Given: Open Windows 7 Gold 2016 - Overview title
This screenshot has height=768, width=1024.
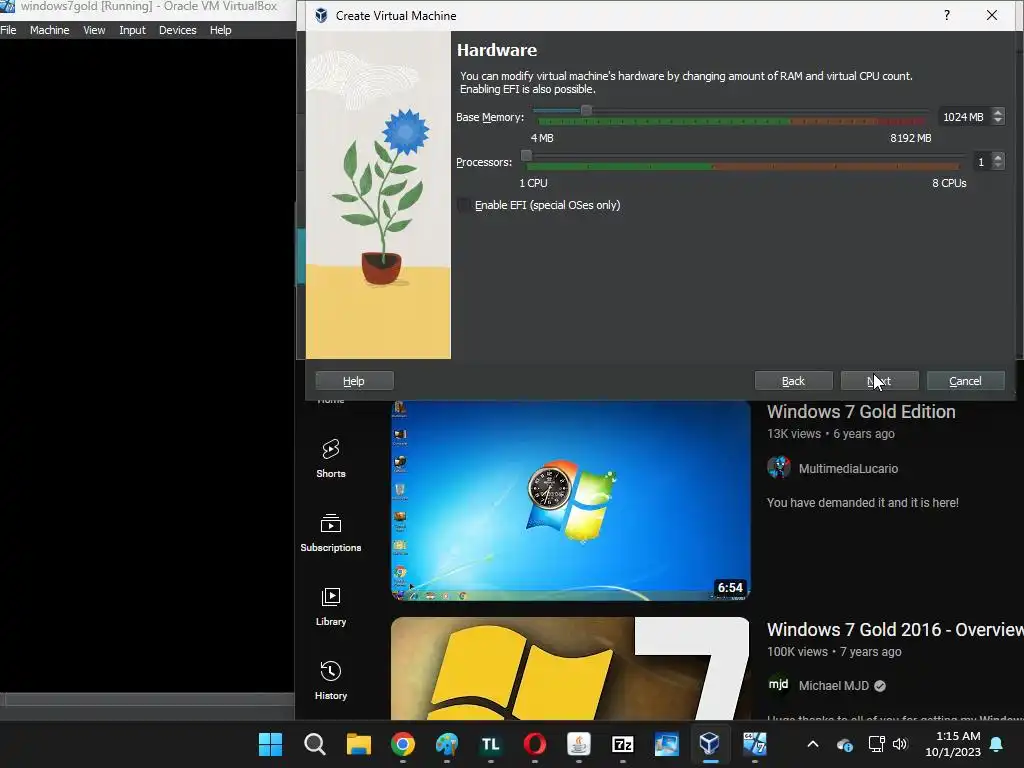Looking at the screenshot, I should pos(895,630).
